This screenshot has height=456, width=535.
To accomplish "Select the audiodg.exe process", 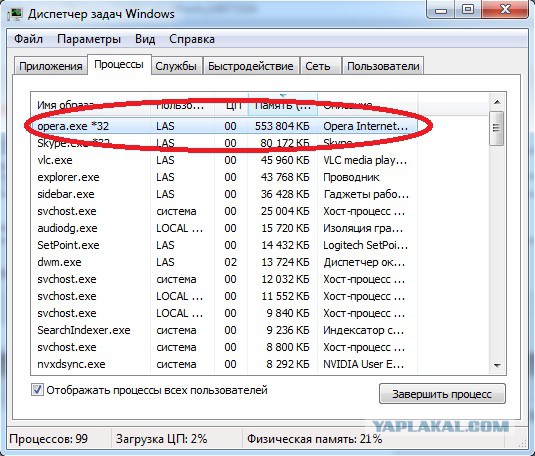I will pos(225,228).
